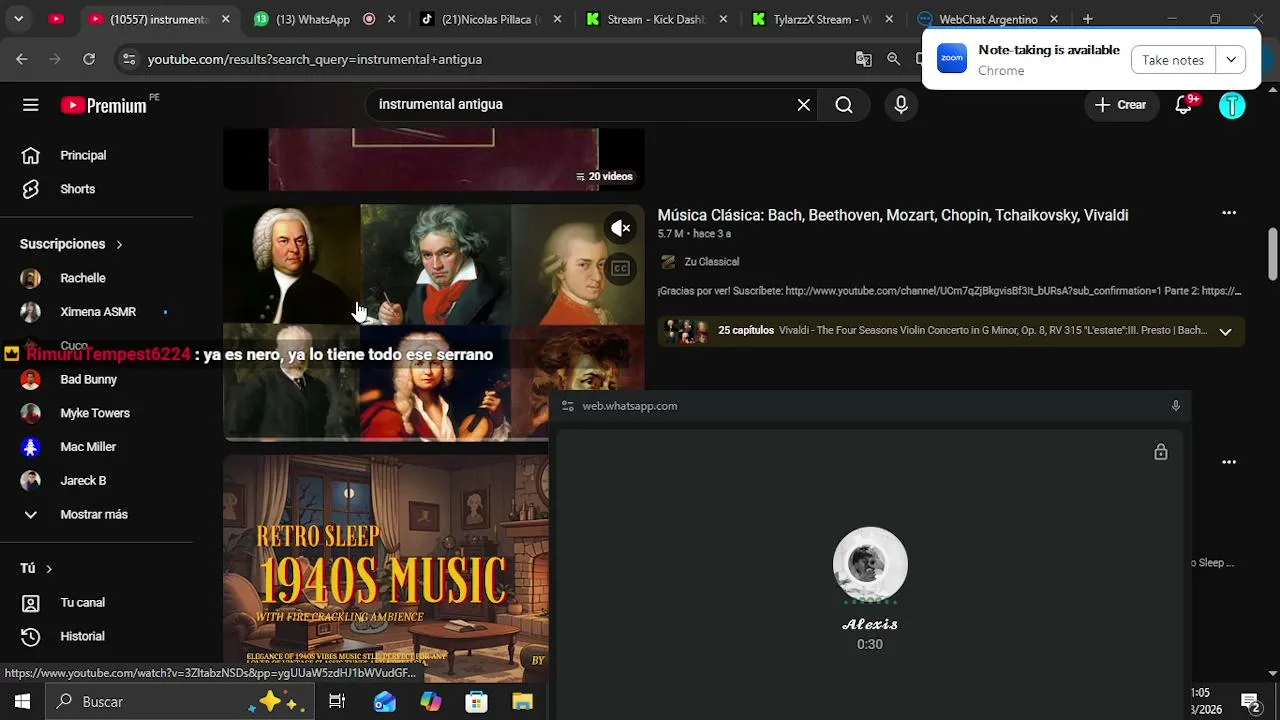Viewport: 1280px width, 720px height.
Task: Open Microsoft Store from the taskbar
Action: coord(477,702)
